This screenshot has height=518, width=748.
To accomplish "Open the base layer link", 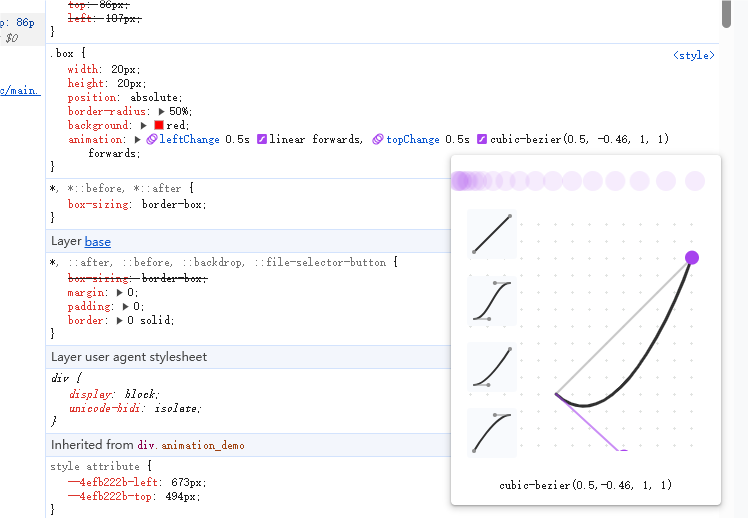I will pyautogui.click(x=98, y=242).
